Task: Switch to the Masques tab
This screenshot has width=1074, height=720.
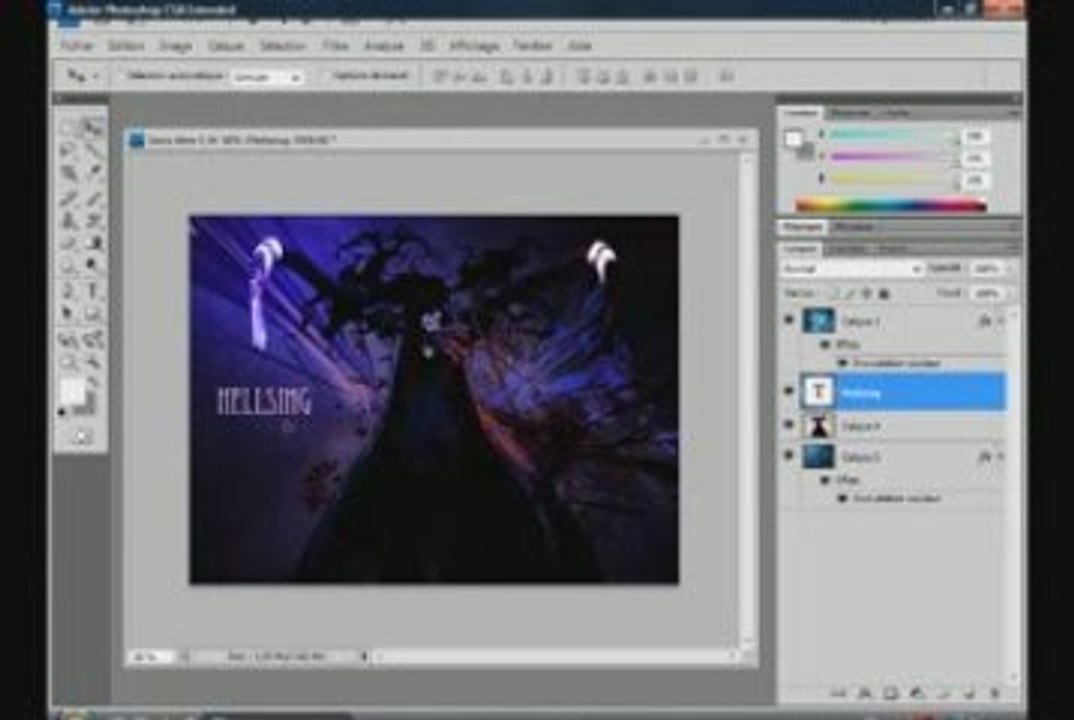Action: (854, 226)
